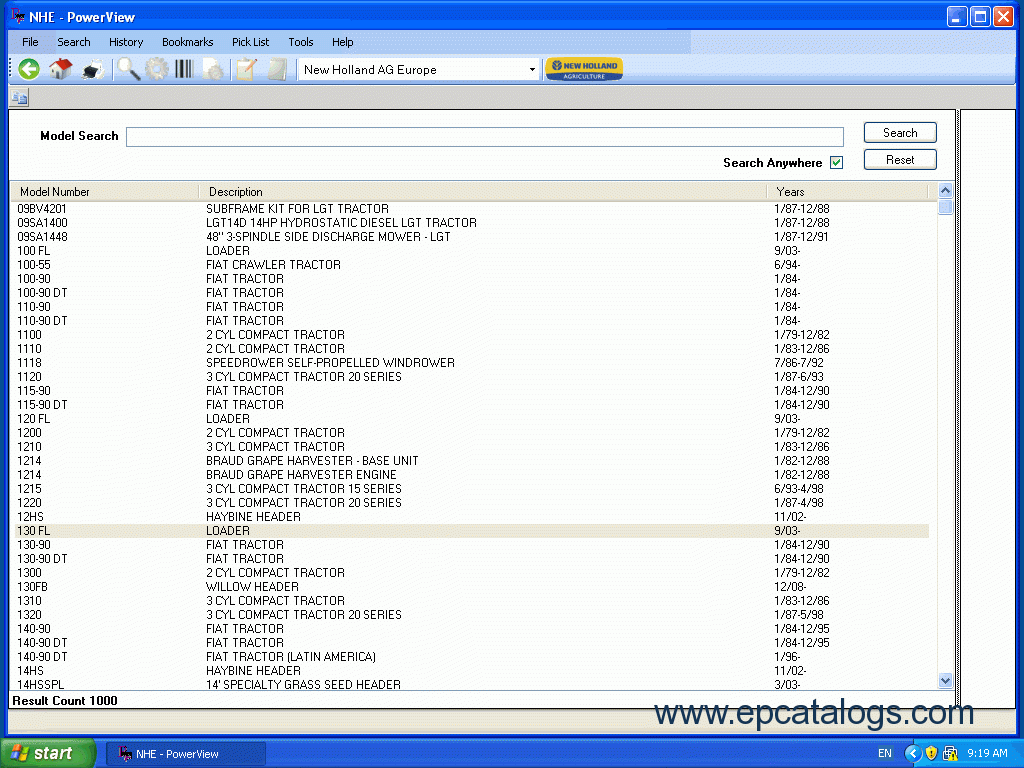Select model row 09BV4201
Screen dimensions: 1024x768
(x=472, y=209)
